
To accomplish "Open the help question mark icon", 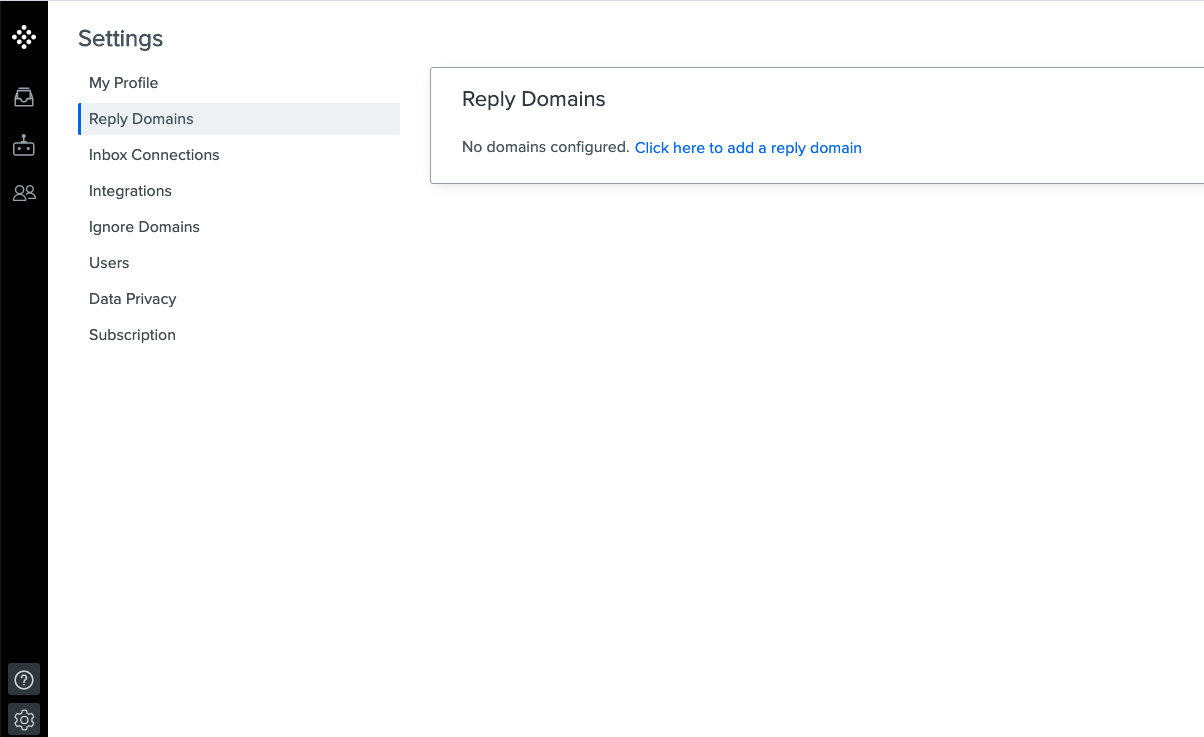I will pyautogui.click(x=24, y=679).
